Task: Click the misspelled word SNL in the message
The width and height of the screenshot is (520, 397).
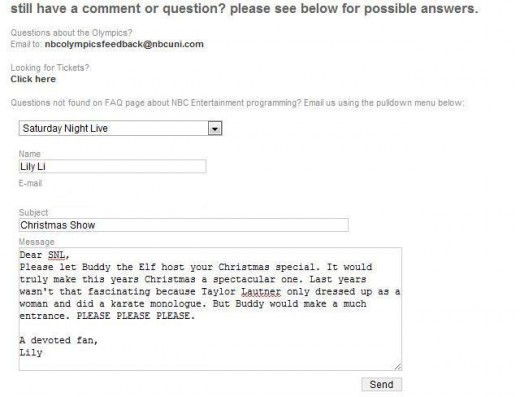Action: pos(56,255)
